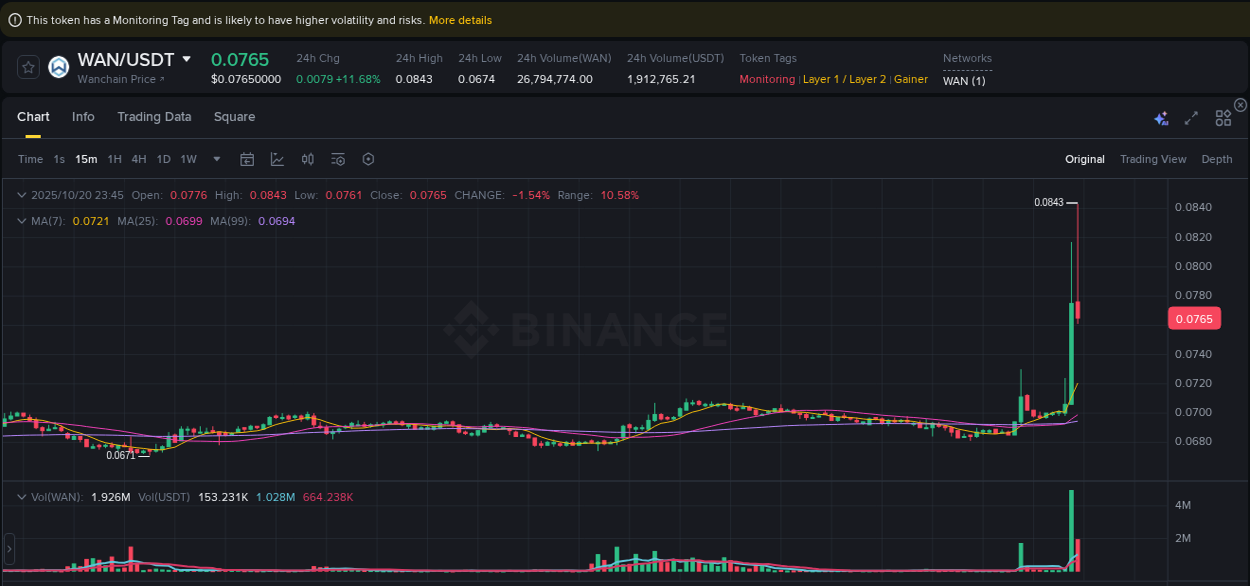Click the candle comparison indicator icon
The width and height of the screenshot is (1250, 586).
[x=307, y=159]
